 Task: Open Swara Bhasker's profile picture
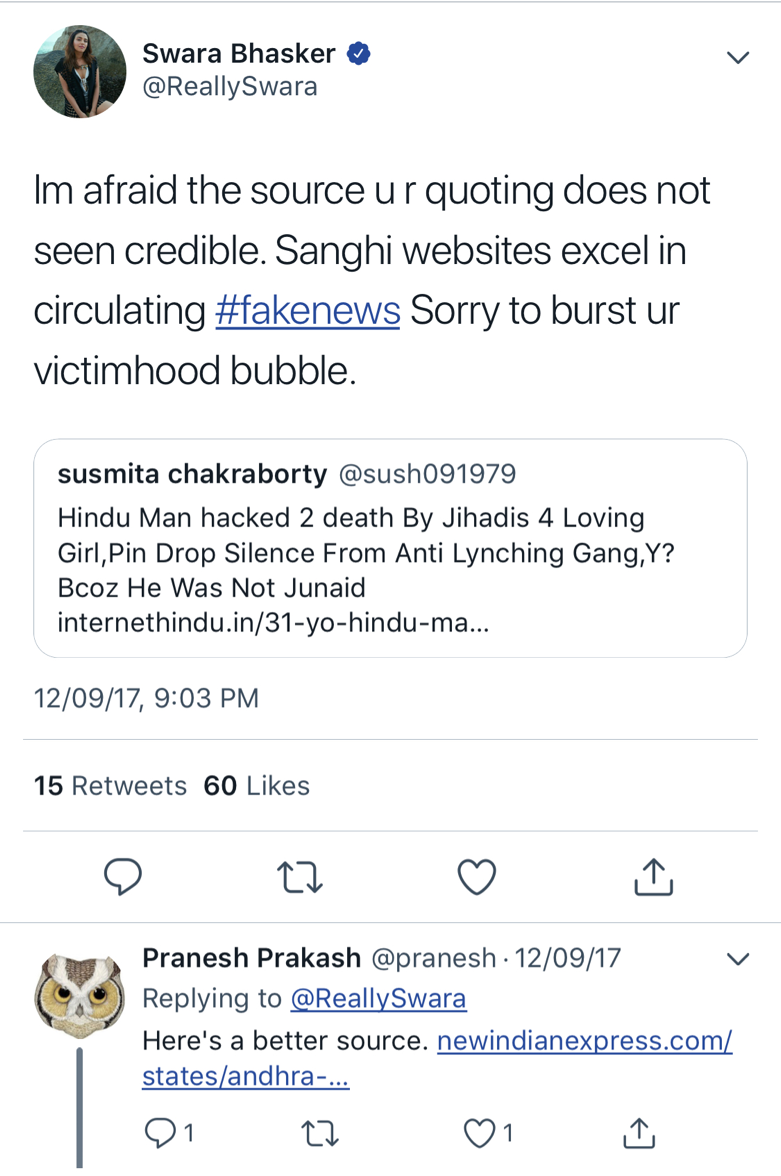tap(80, 71)
